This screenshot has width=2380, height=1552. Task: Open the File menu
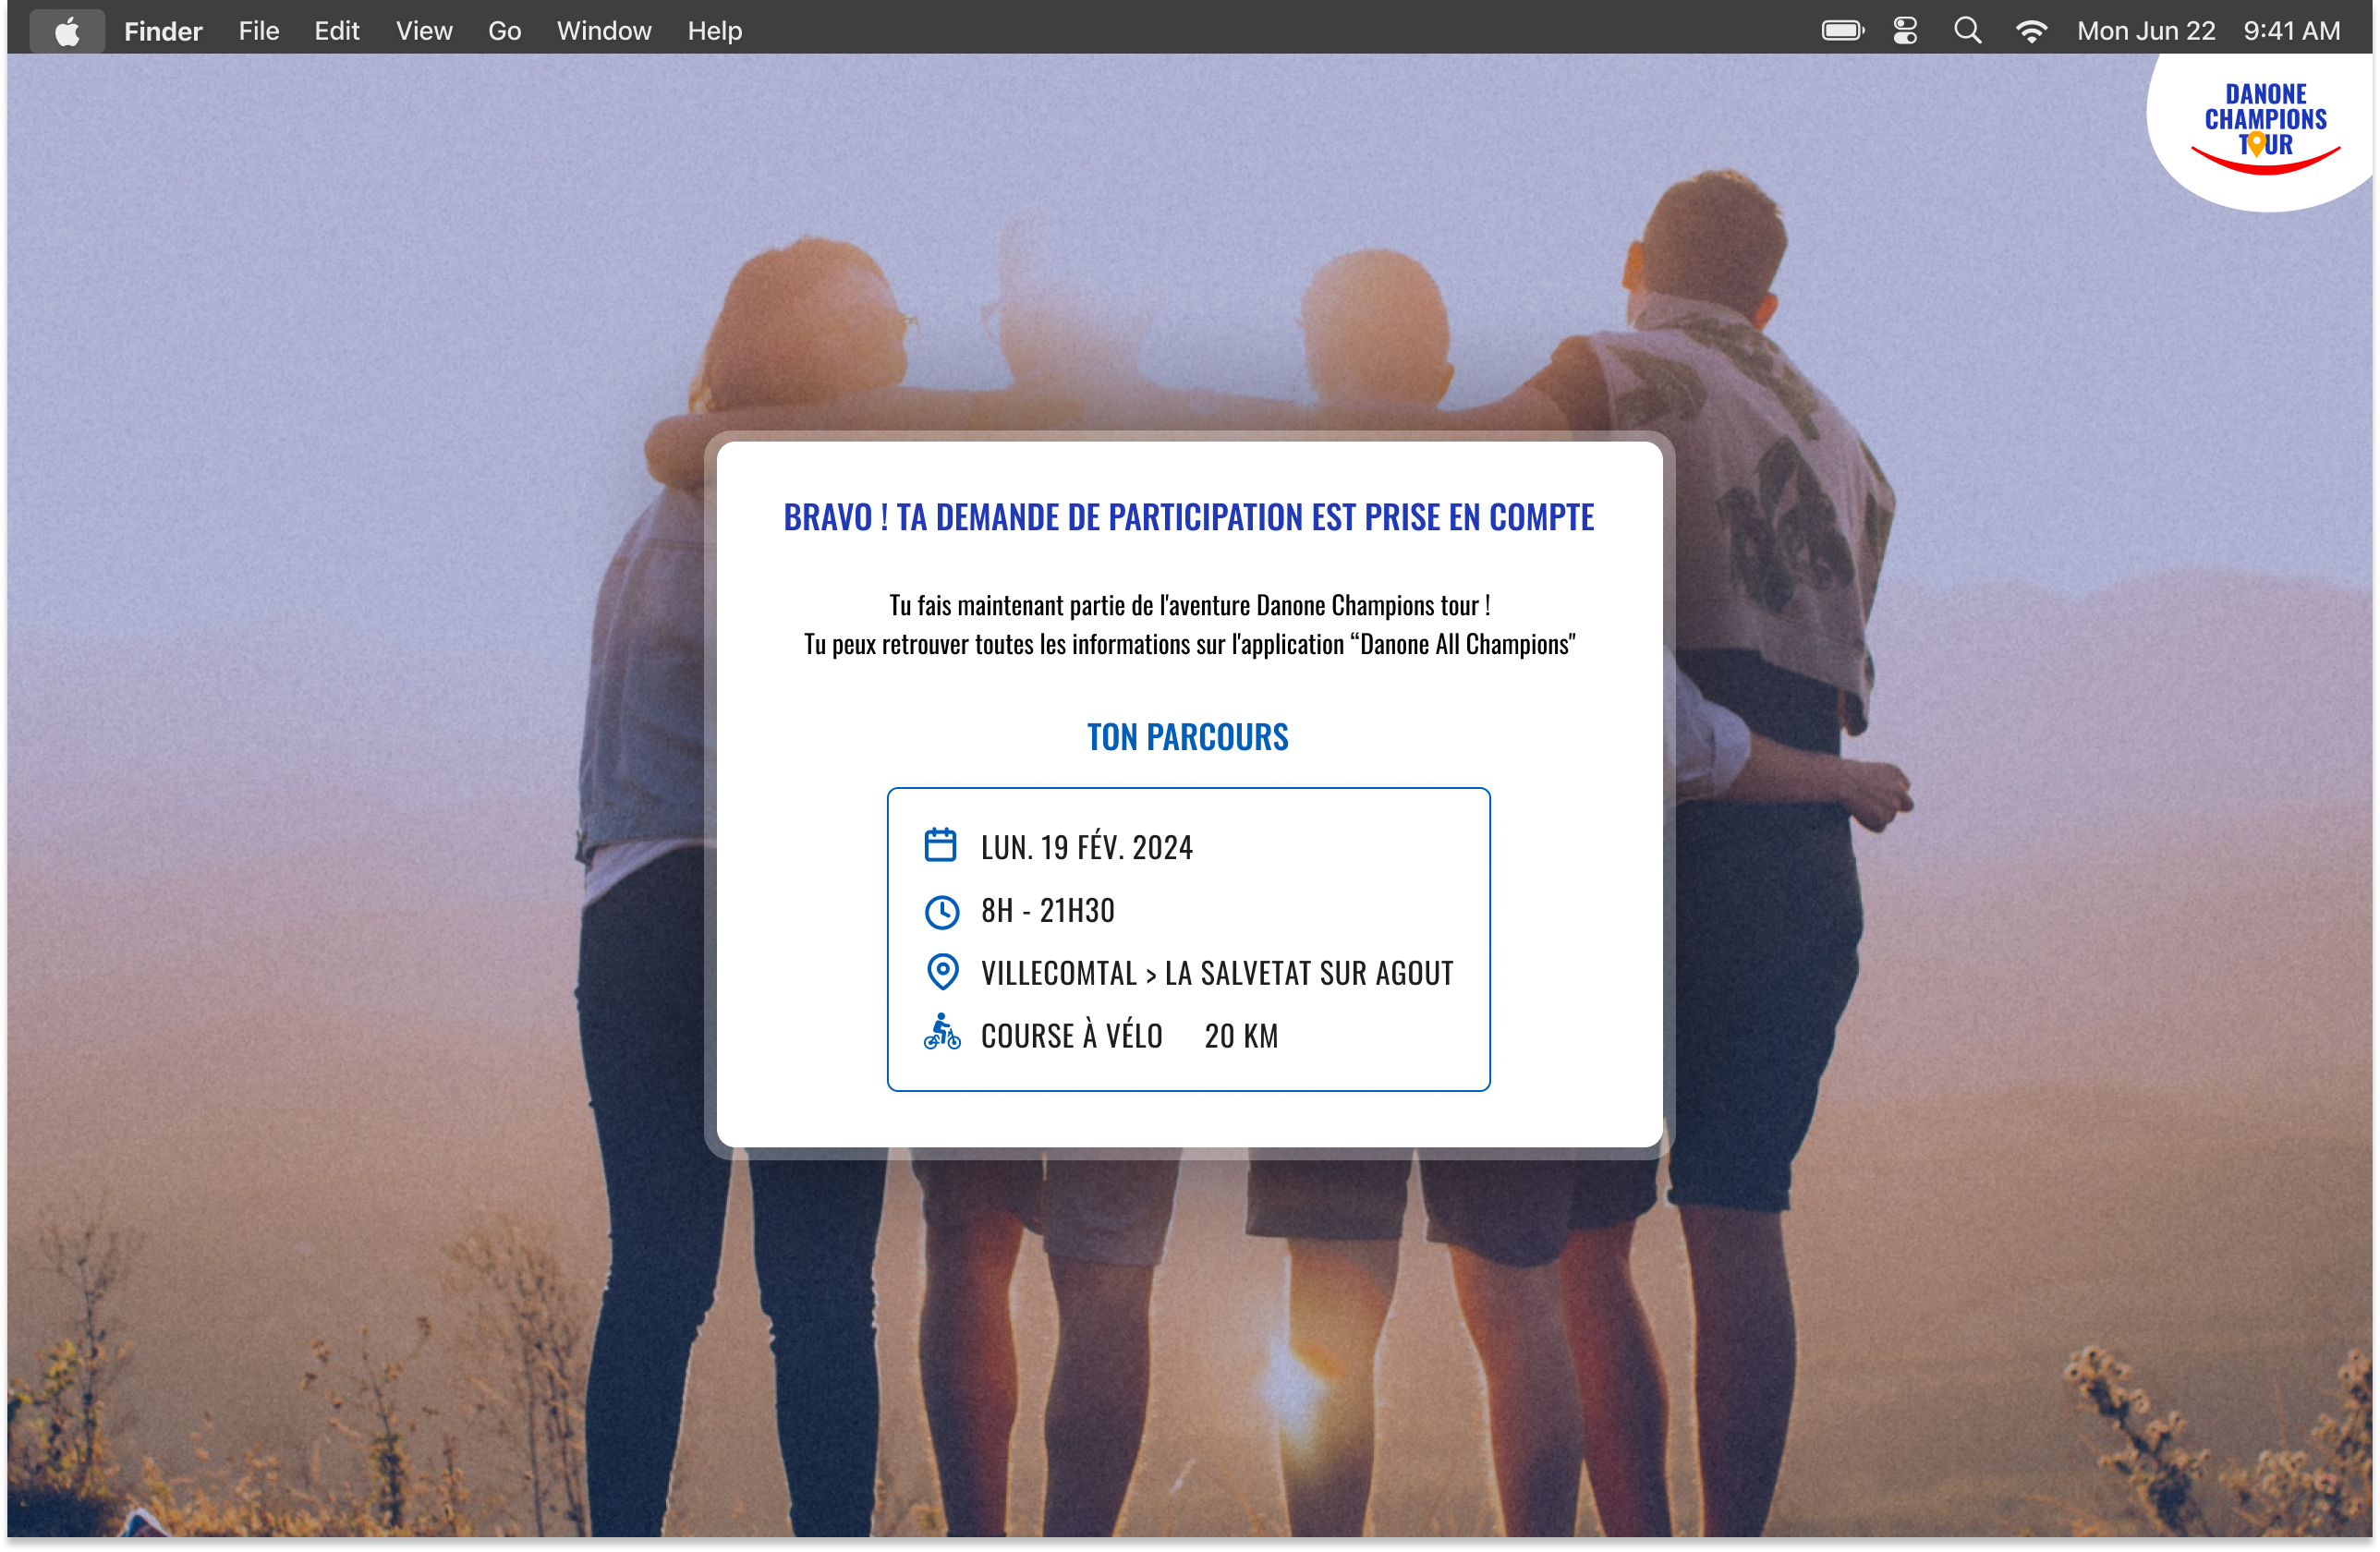(259, 31)
